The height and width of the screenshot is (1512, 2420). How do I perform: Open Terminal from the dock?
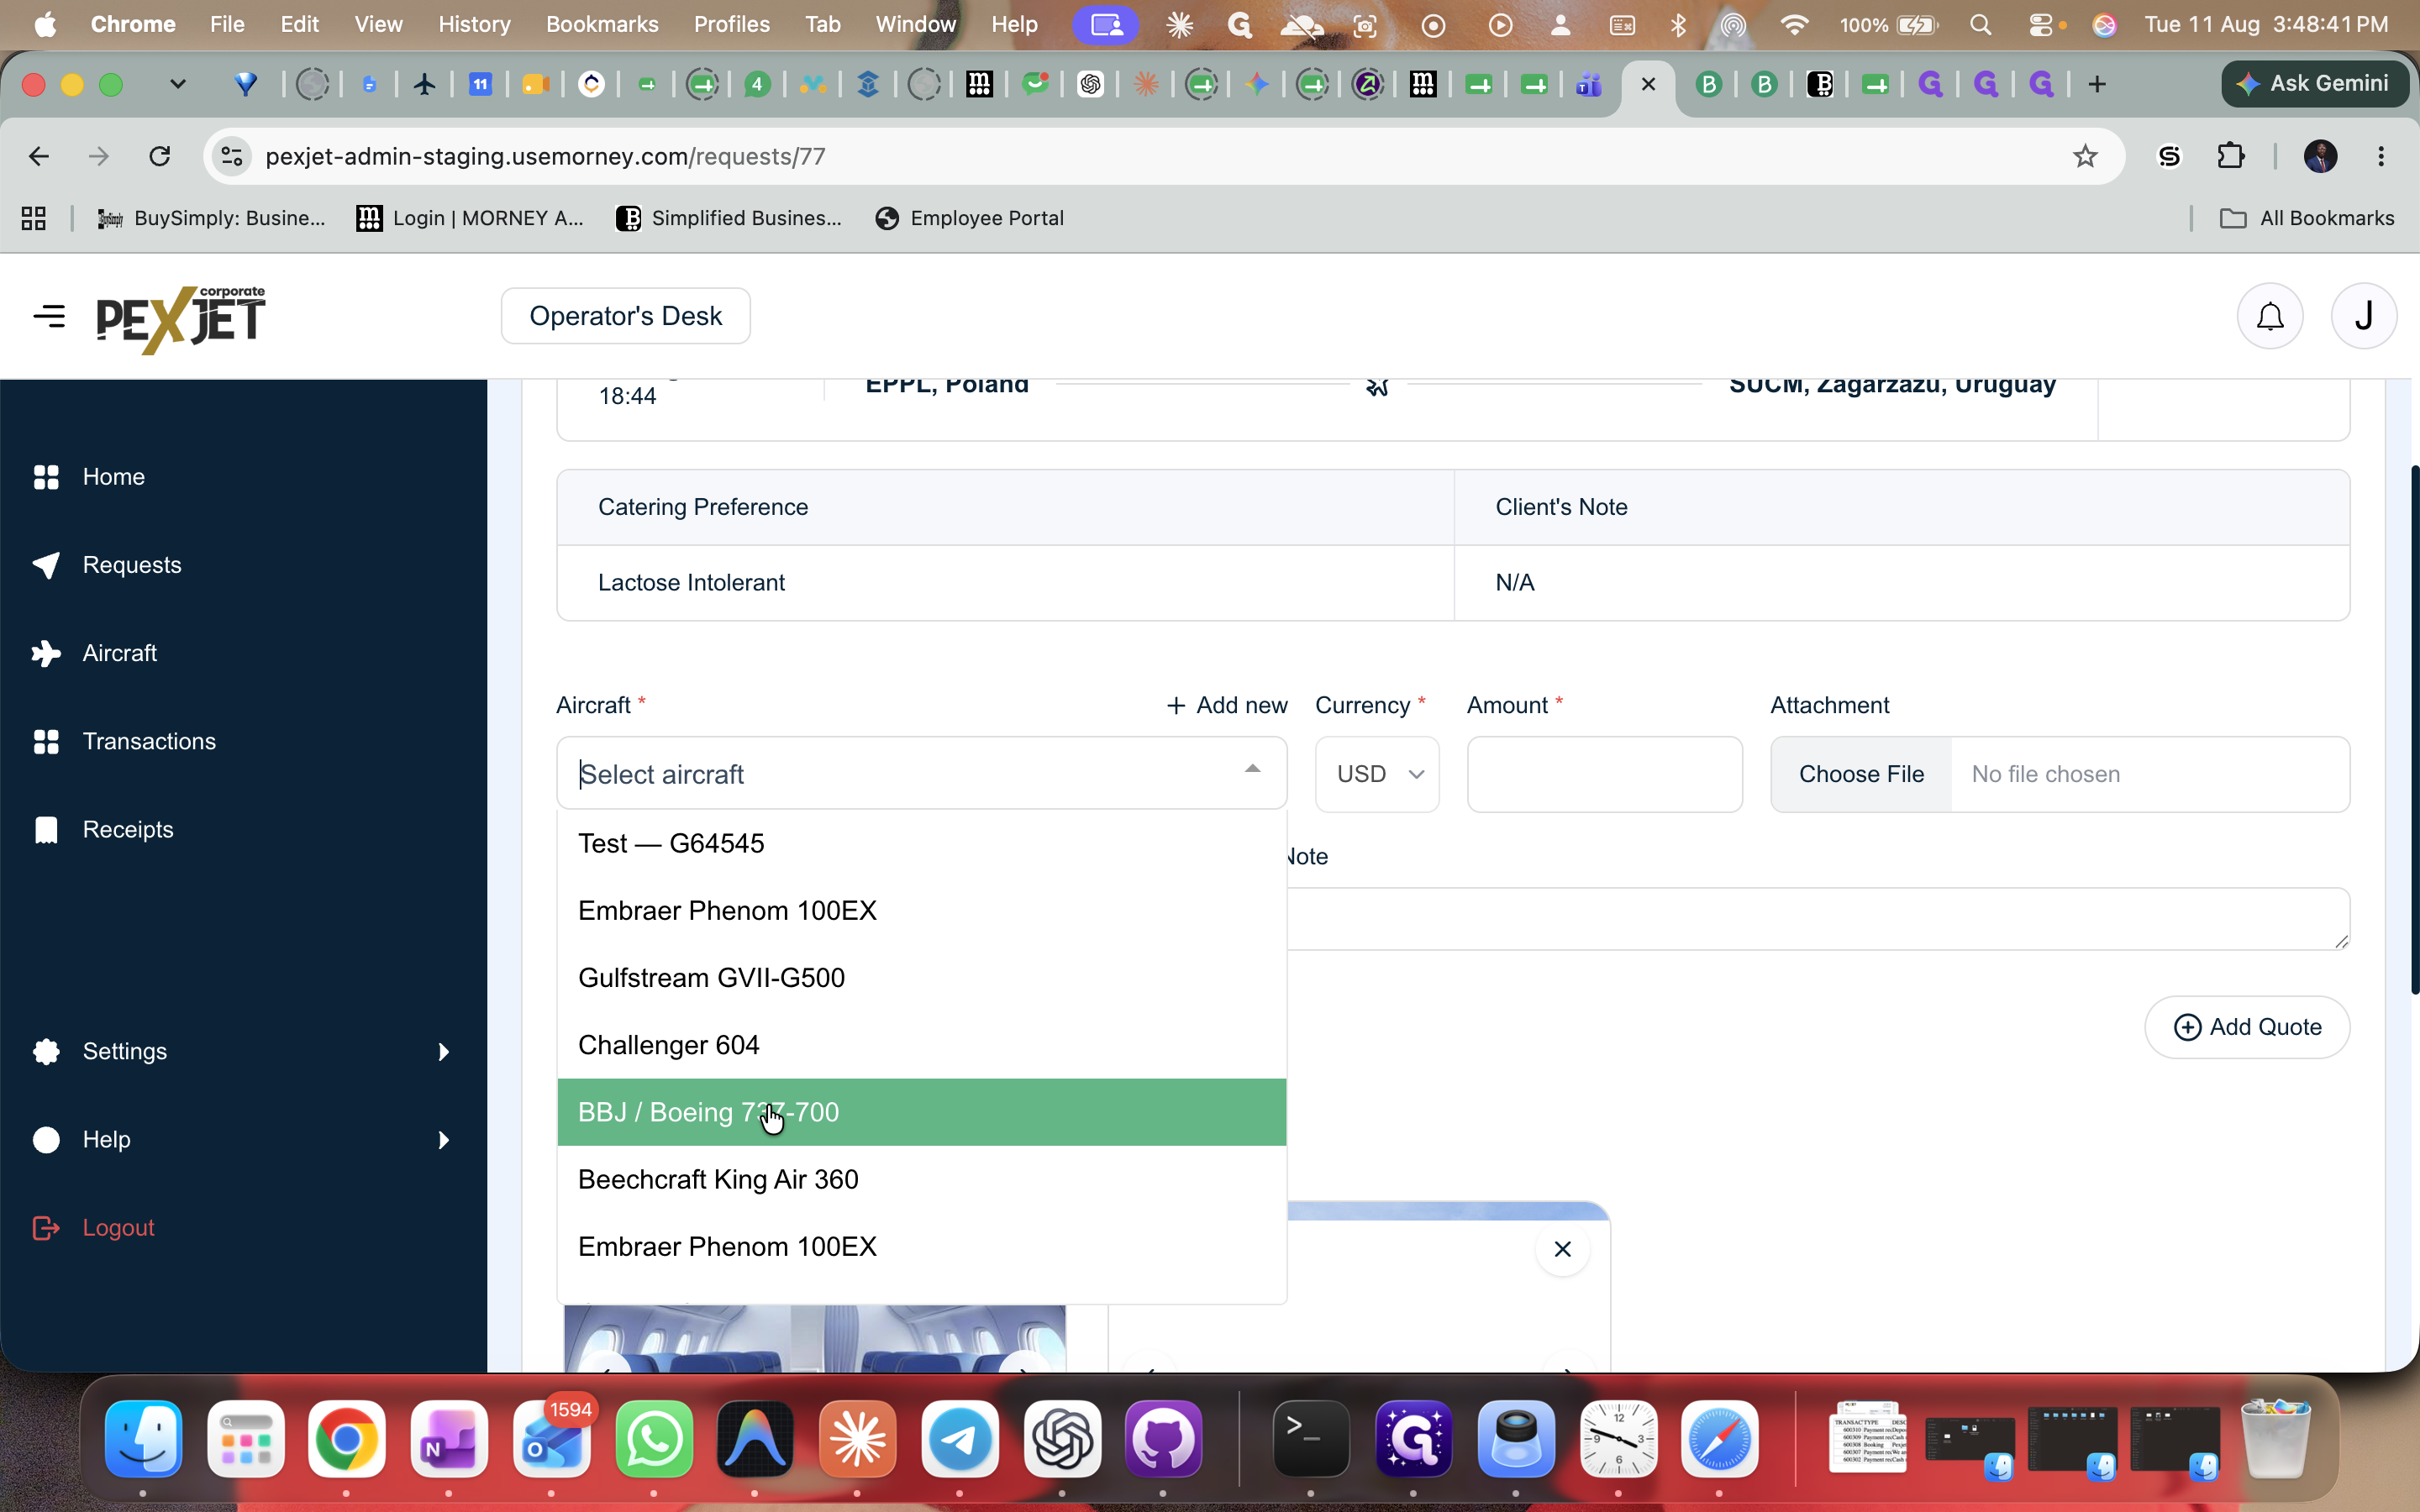tap(1310, 1439)
